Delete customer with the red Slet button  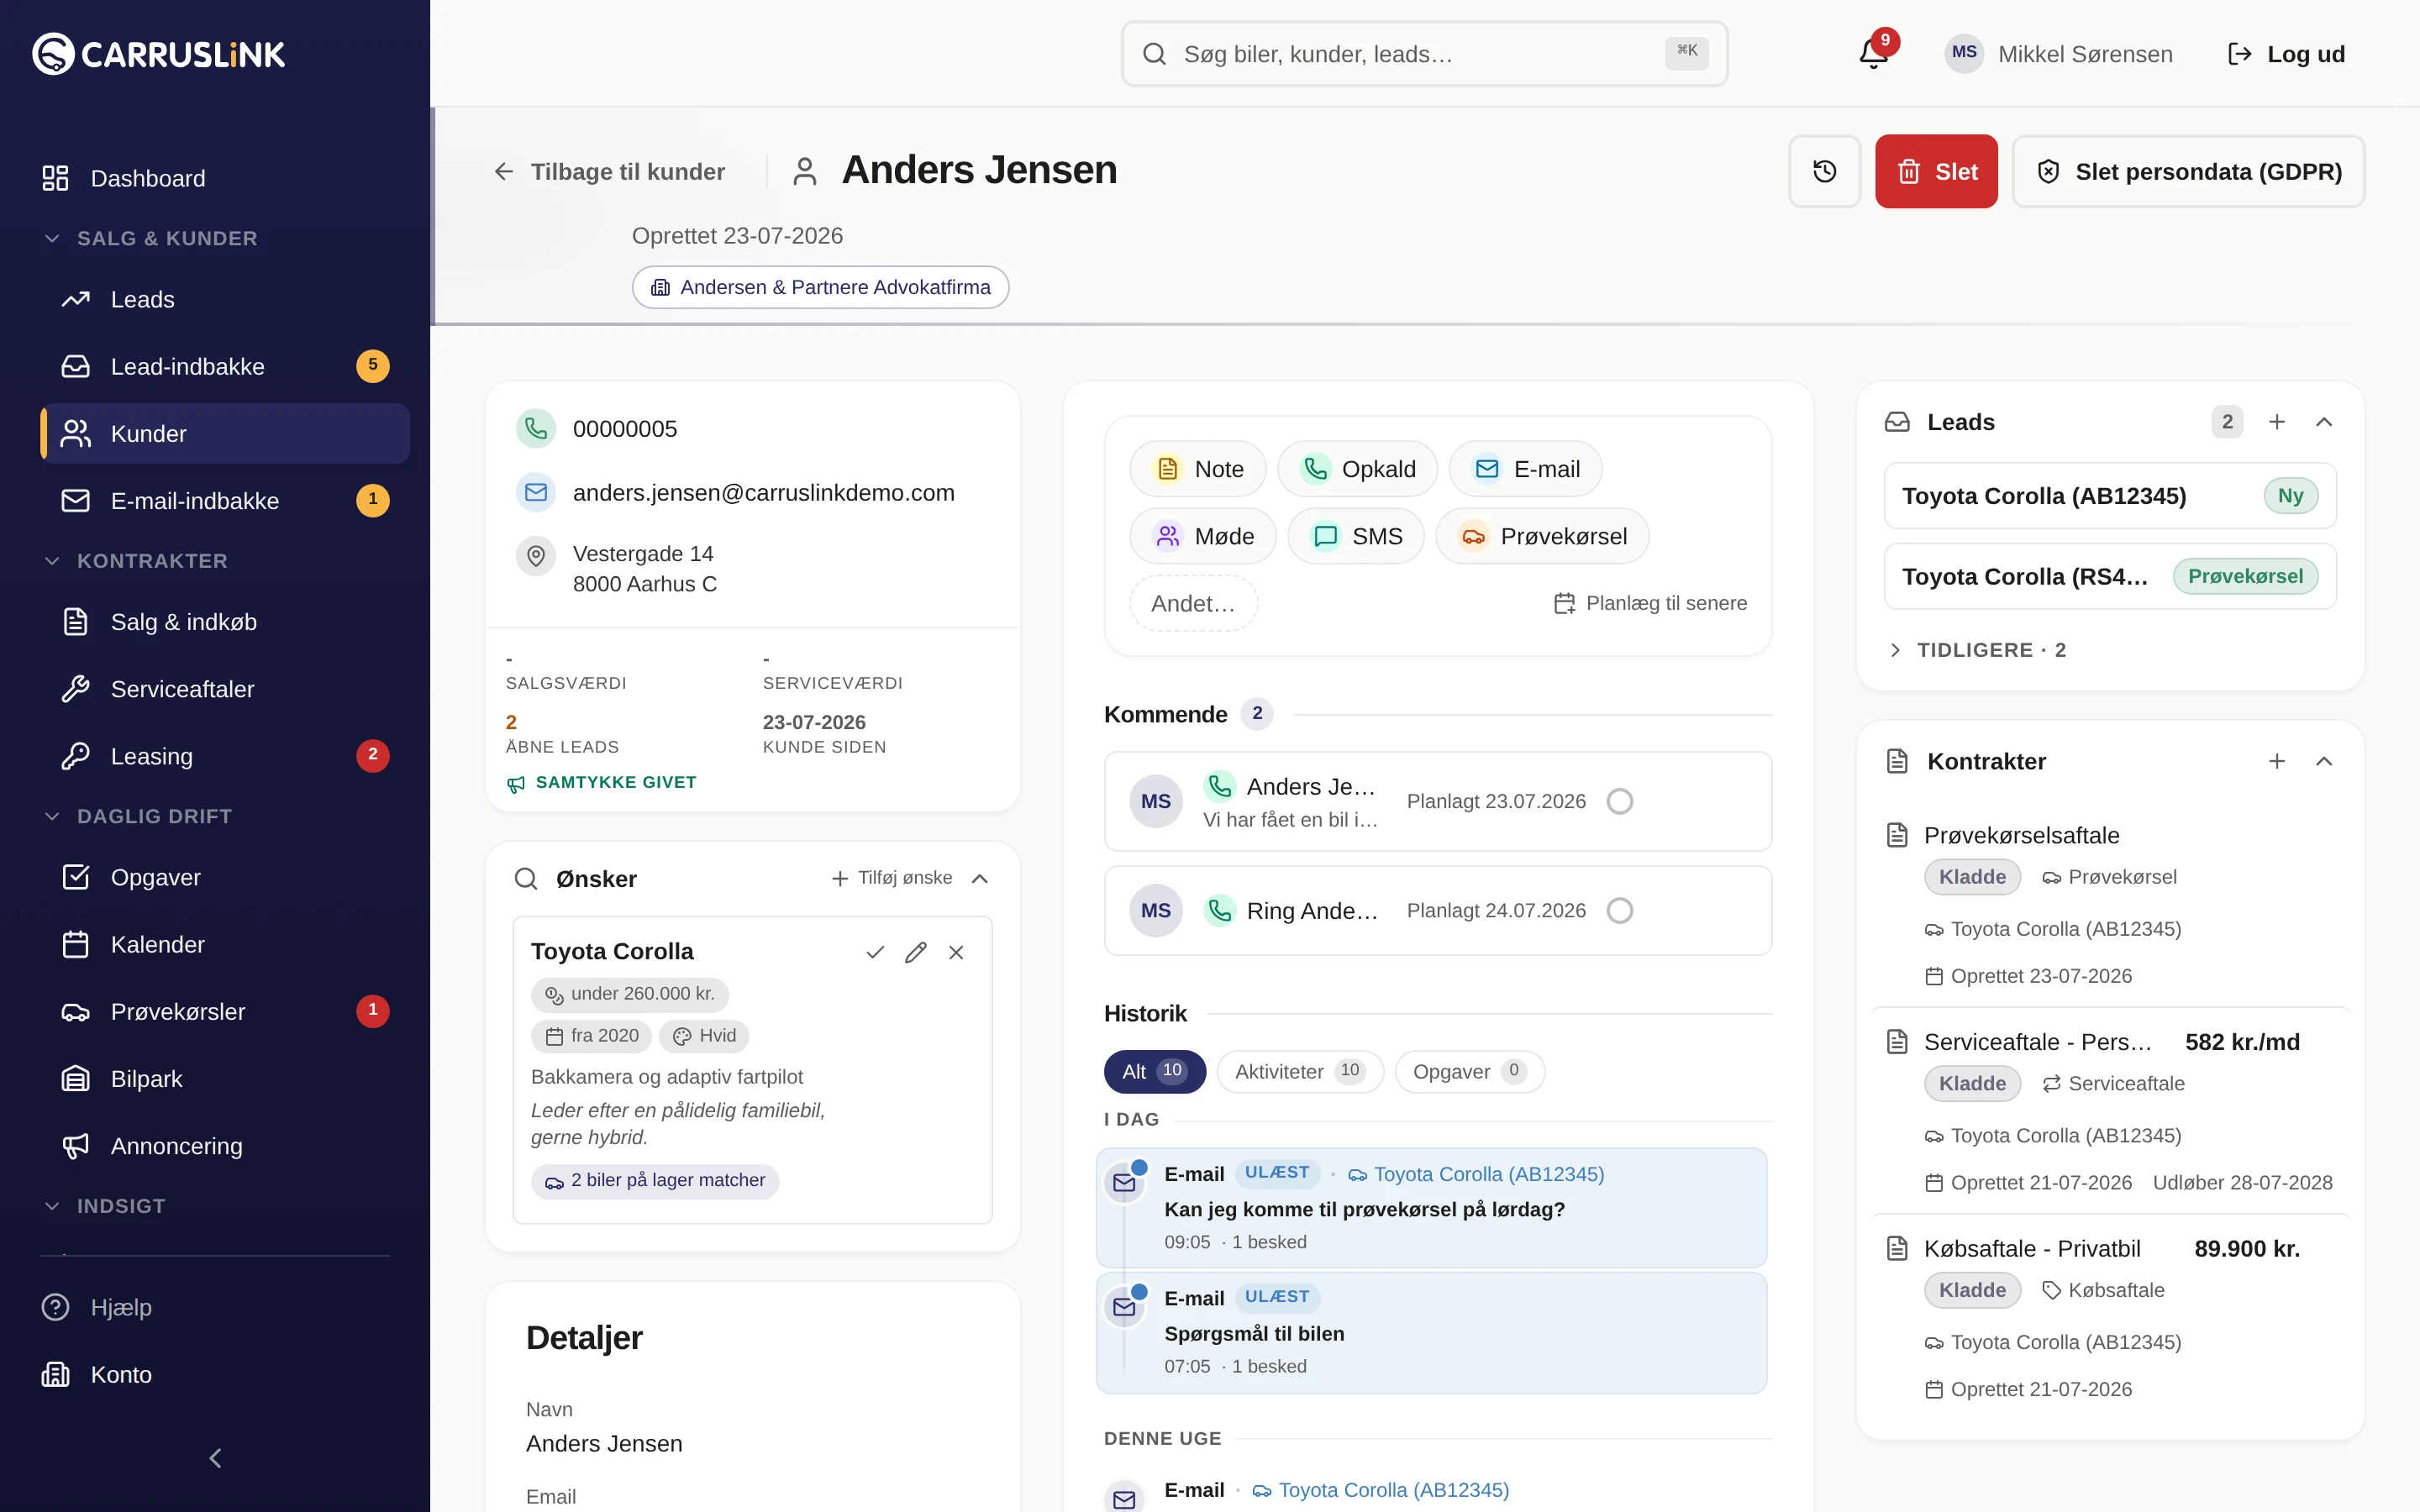[x=1936, y=171]
